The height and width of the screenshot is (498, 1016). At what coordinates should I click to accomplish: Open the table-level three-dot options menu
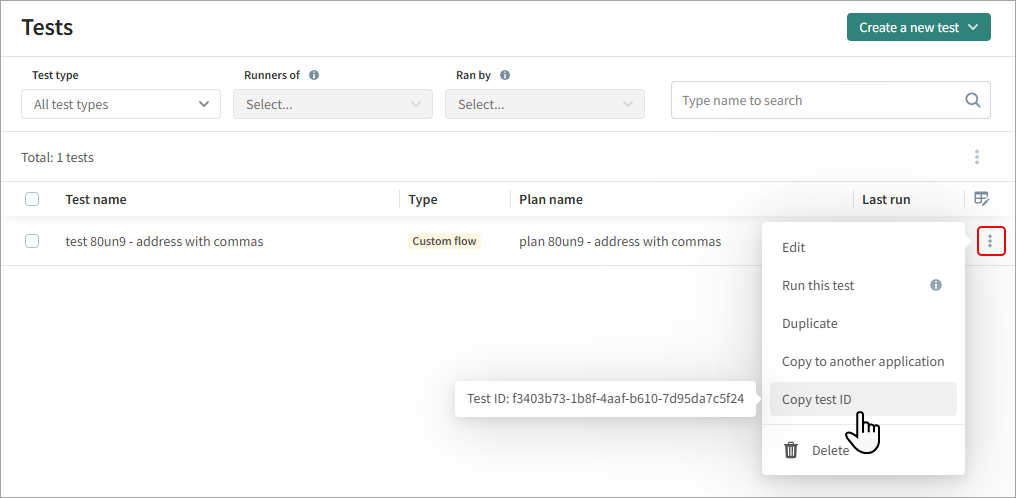[x=976, y=157]
